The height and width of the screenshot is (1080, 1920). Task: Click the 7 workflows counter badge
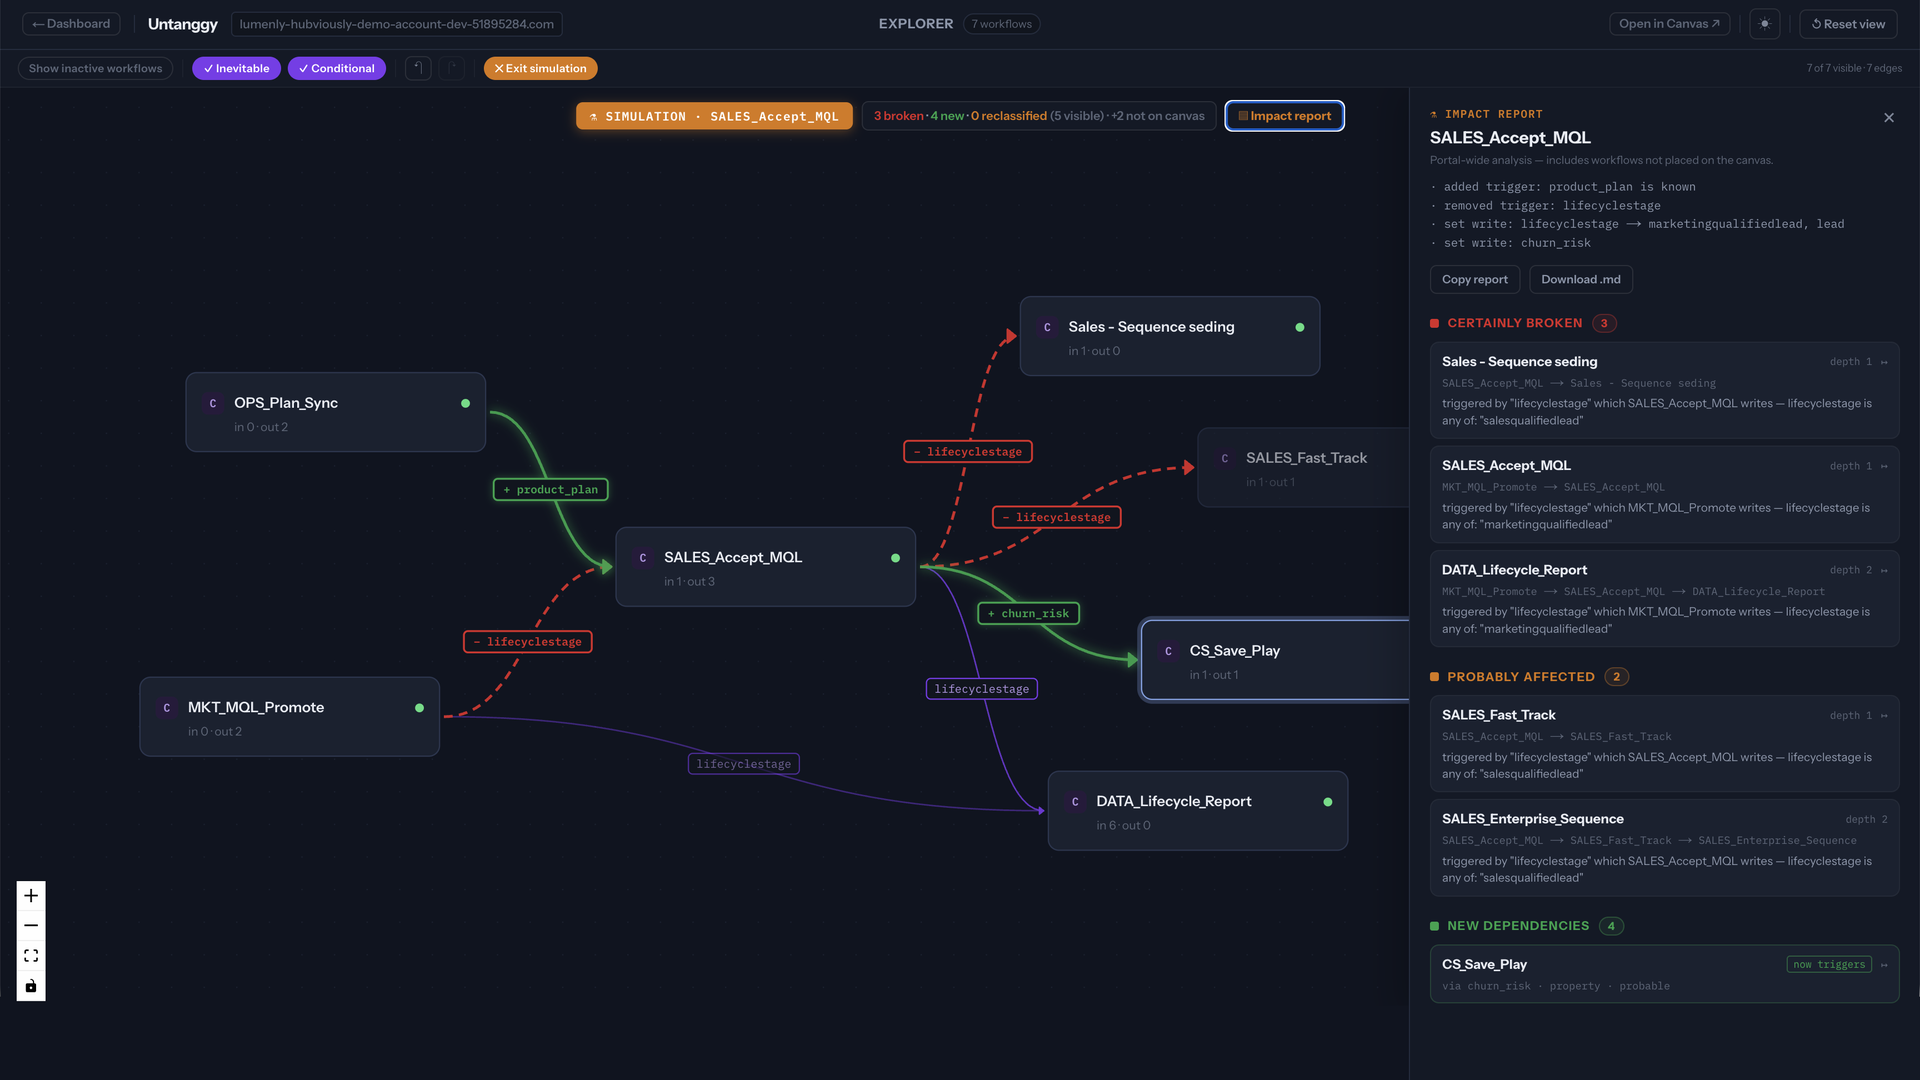pos(1002,24)
